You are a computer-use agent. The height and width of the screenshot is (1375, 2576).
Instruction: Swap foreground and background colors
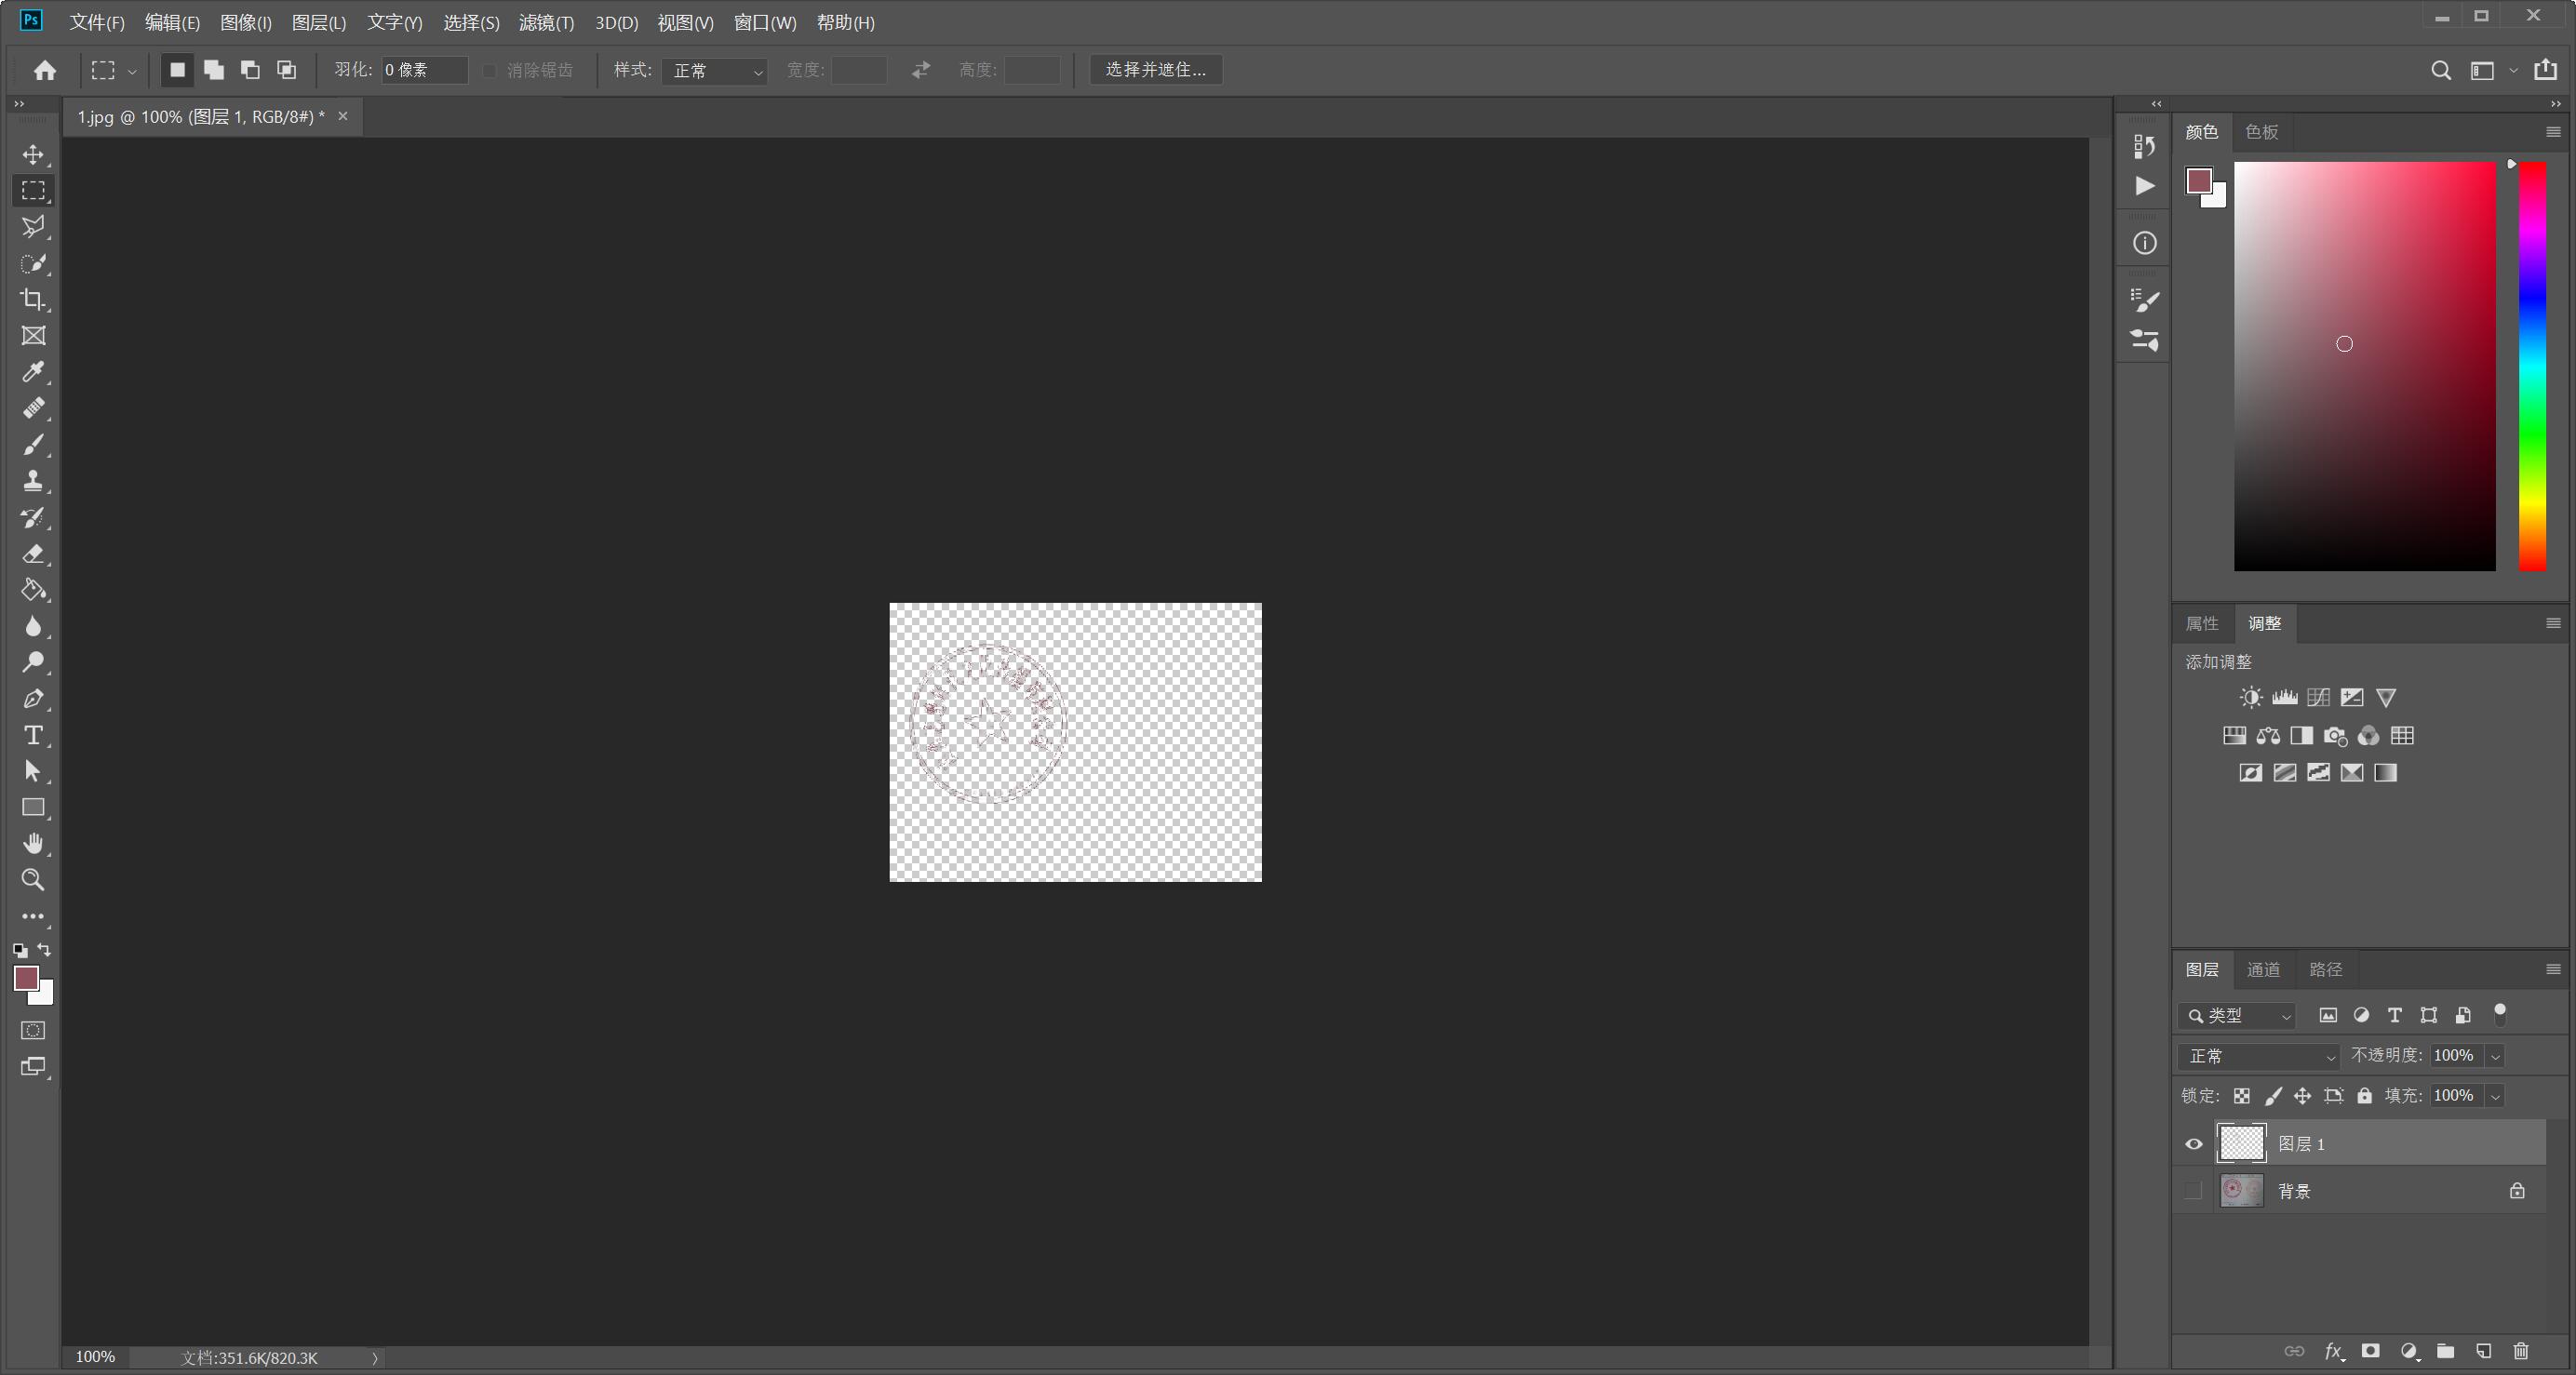[45, 949]
